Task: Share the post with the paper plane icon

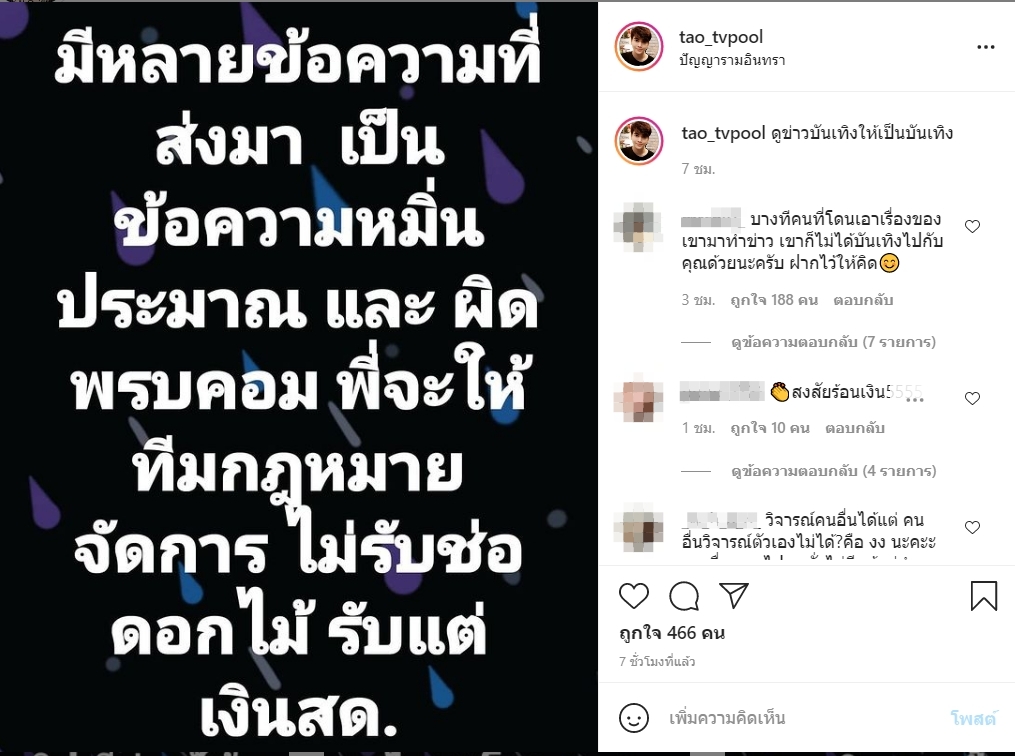Action: tap(733, 595)
